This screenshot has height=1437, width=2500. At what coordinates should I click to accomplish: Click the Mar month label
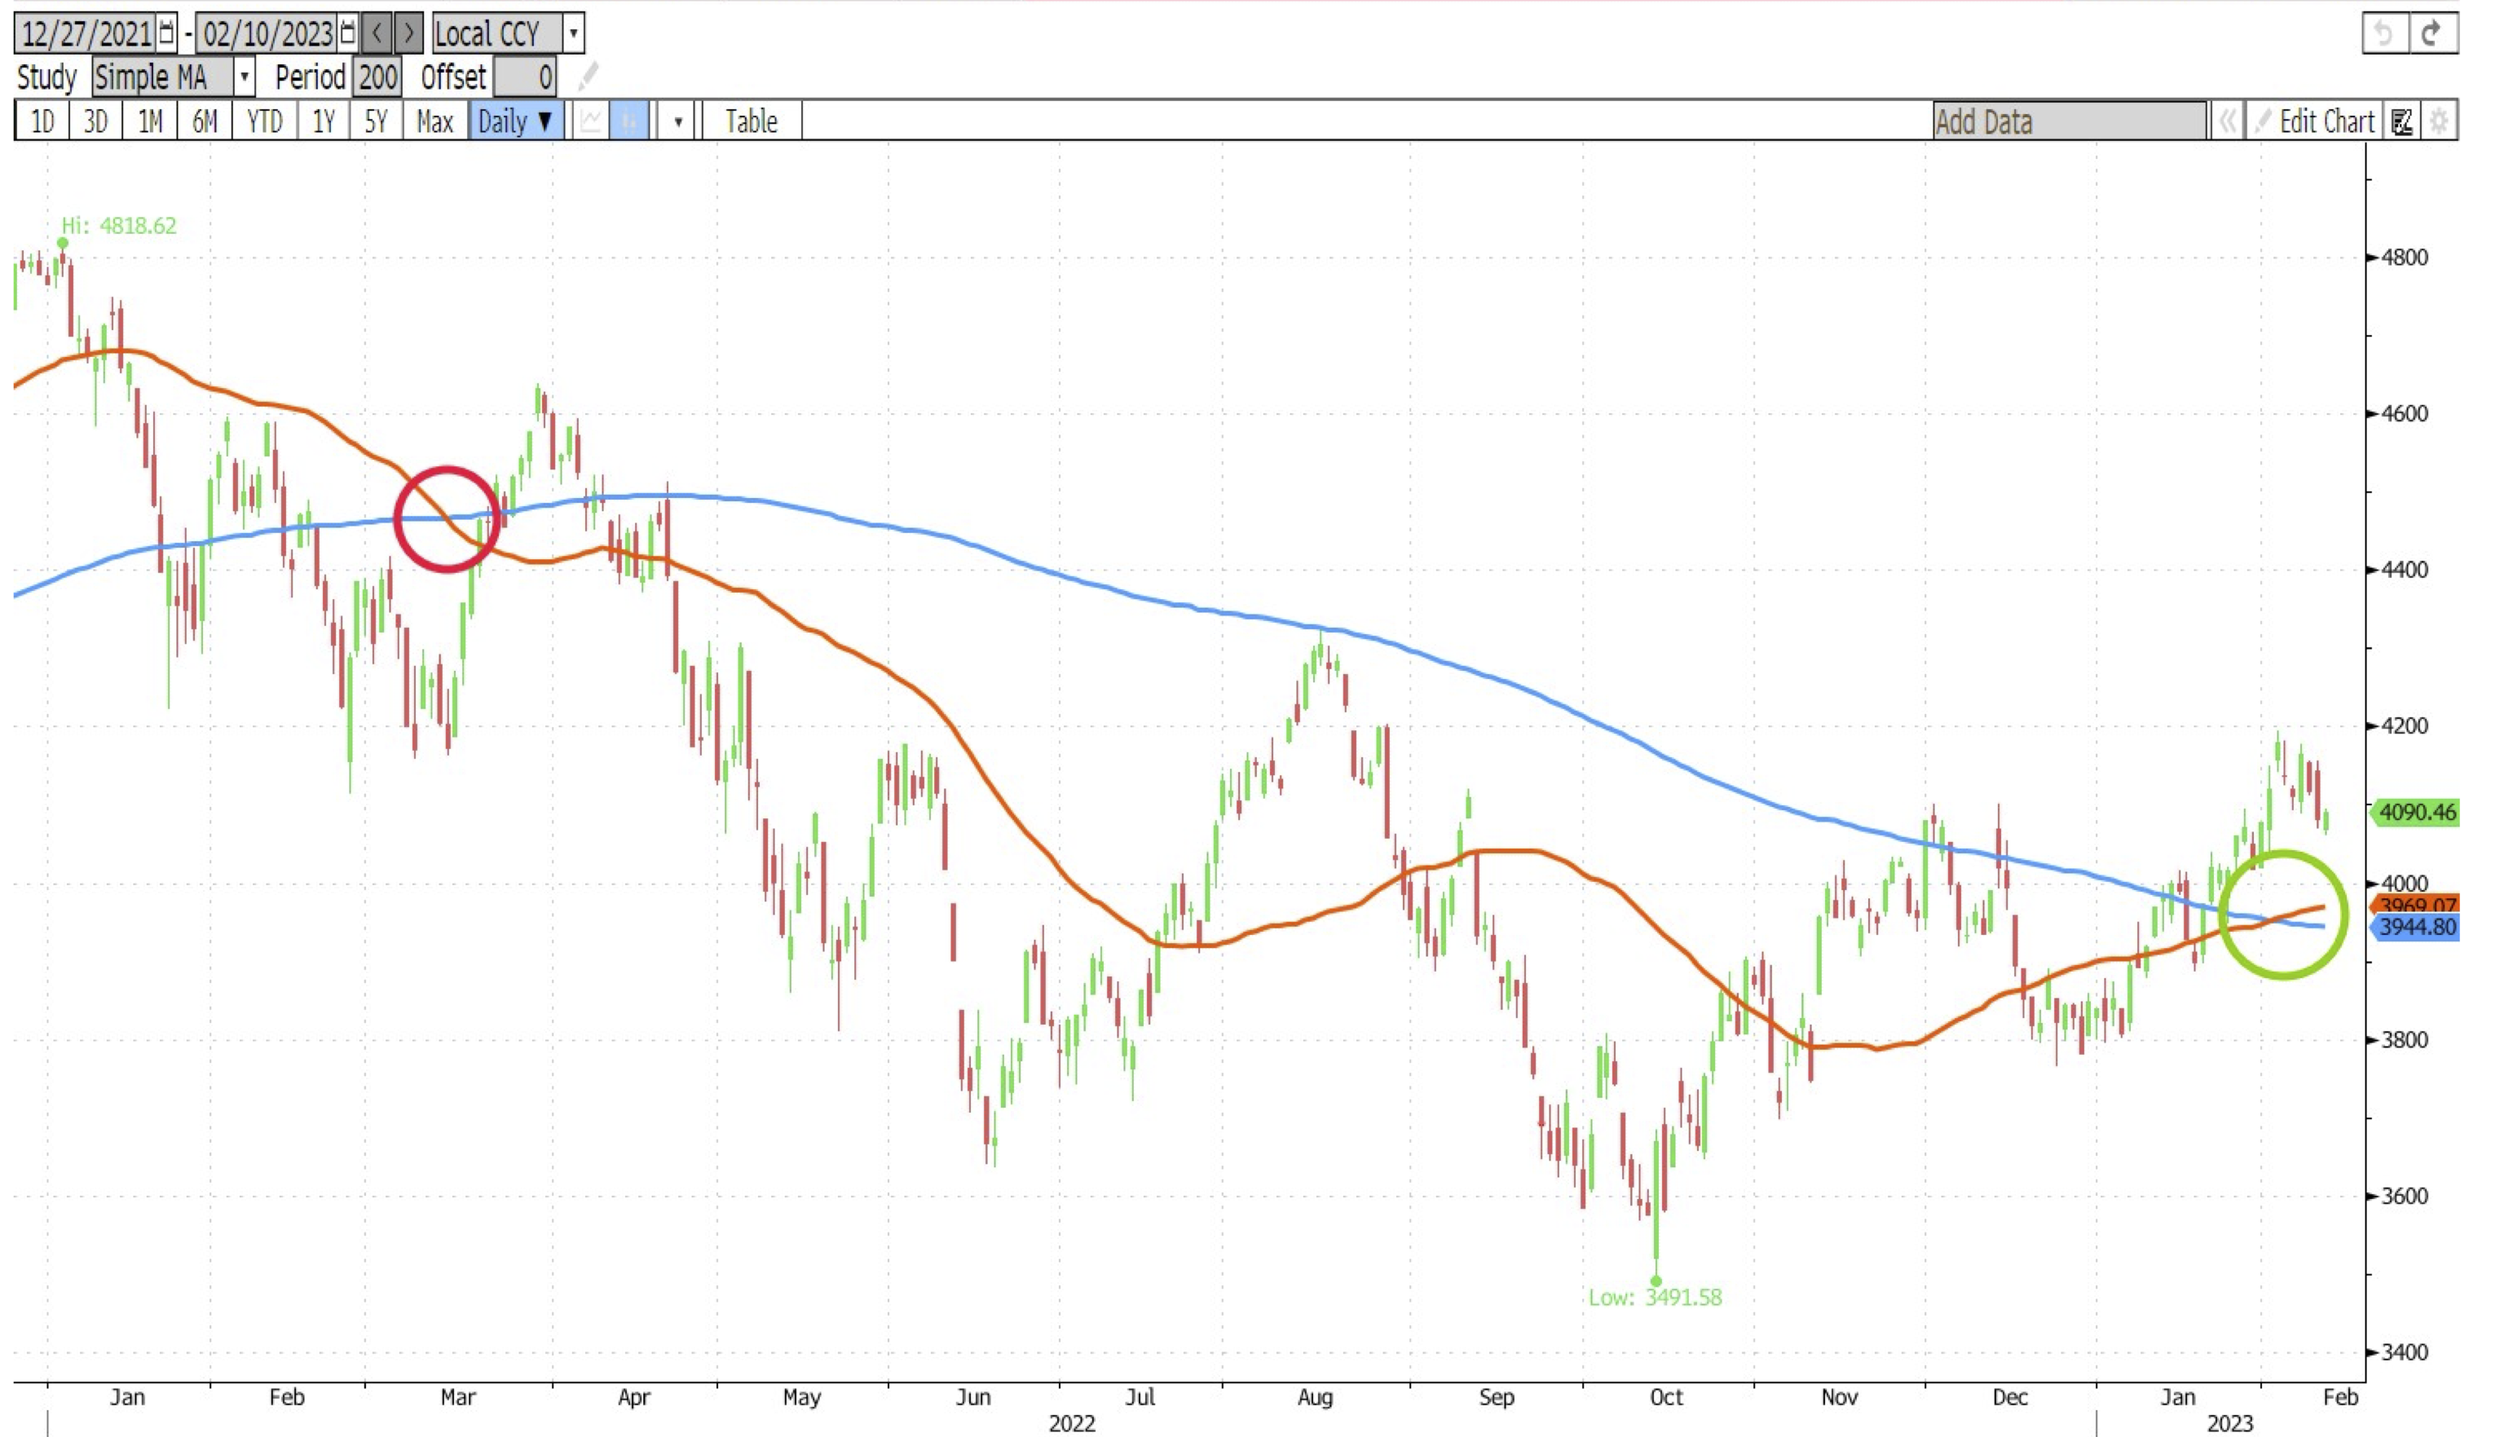458,1396
